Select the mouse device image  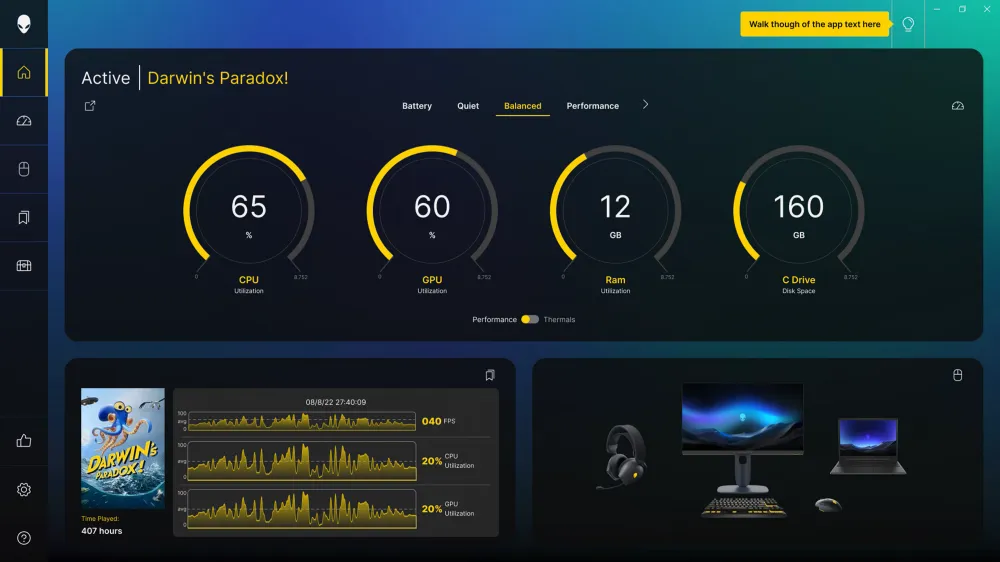pos(828,505)
